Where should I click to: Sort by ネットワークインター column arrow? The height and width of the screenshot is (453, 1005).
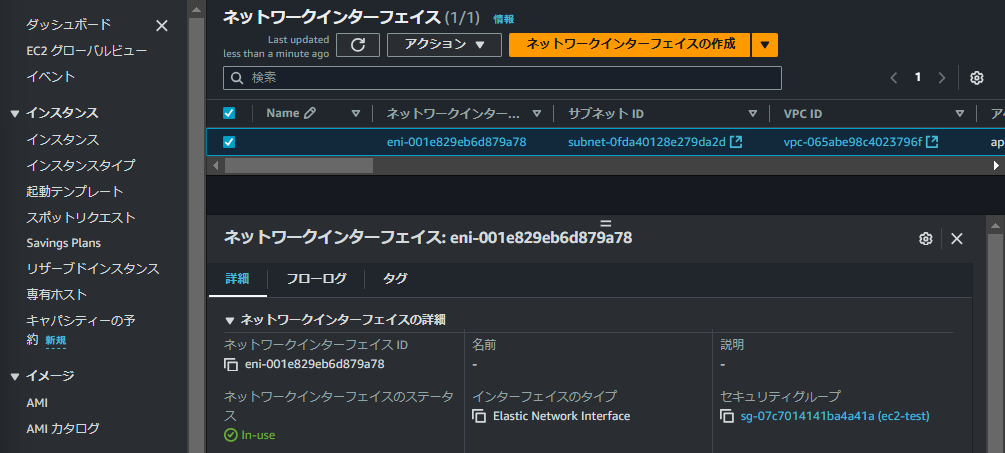pyautogui.click(x=536, y=113)
